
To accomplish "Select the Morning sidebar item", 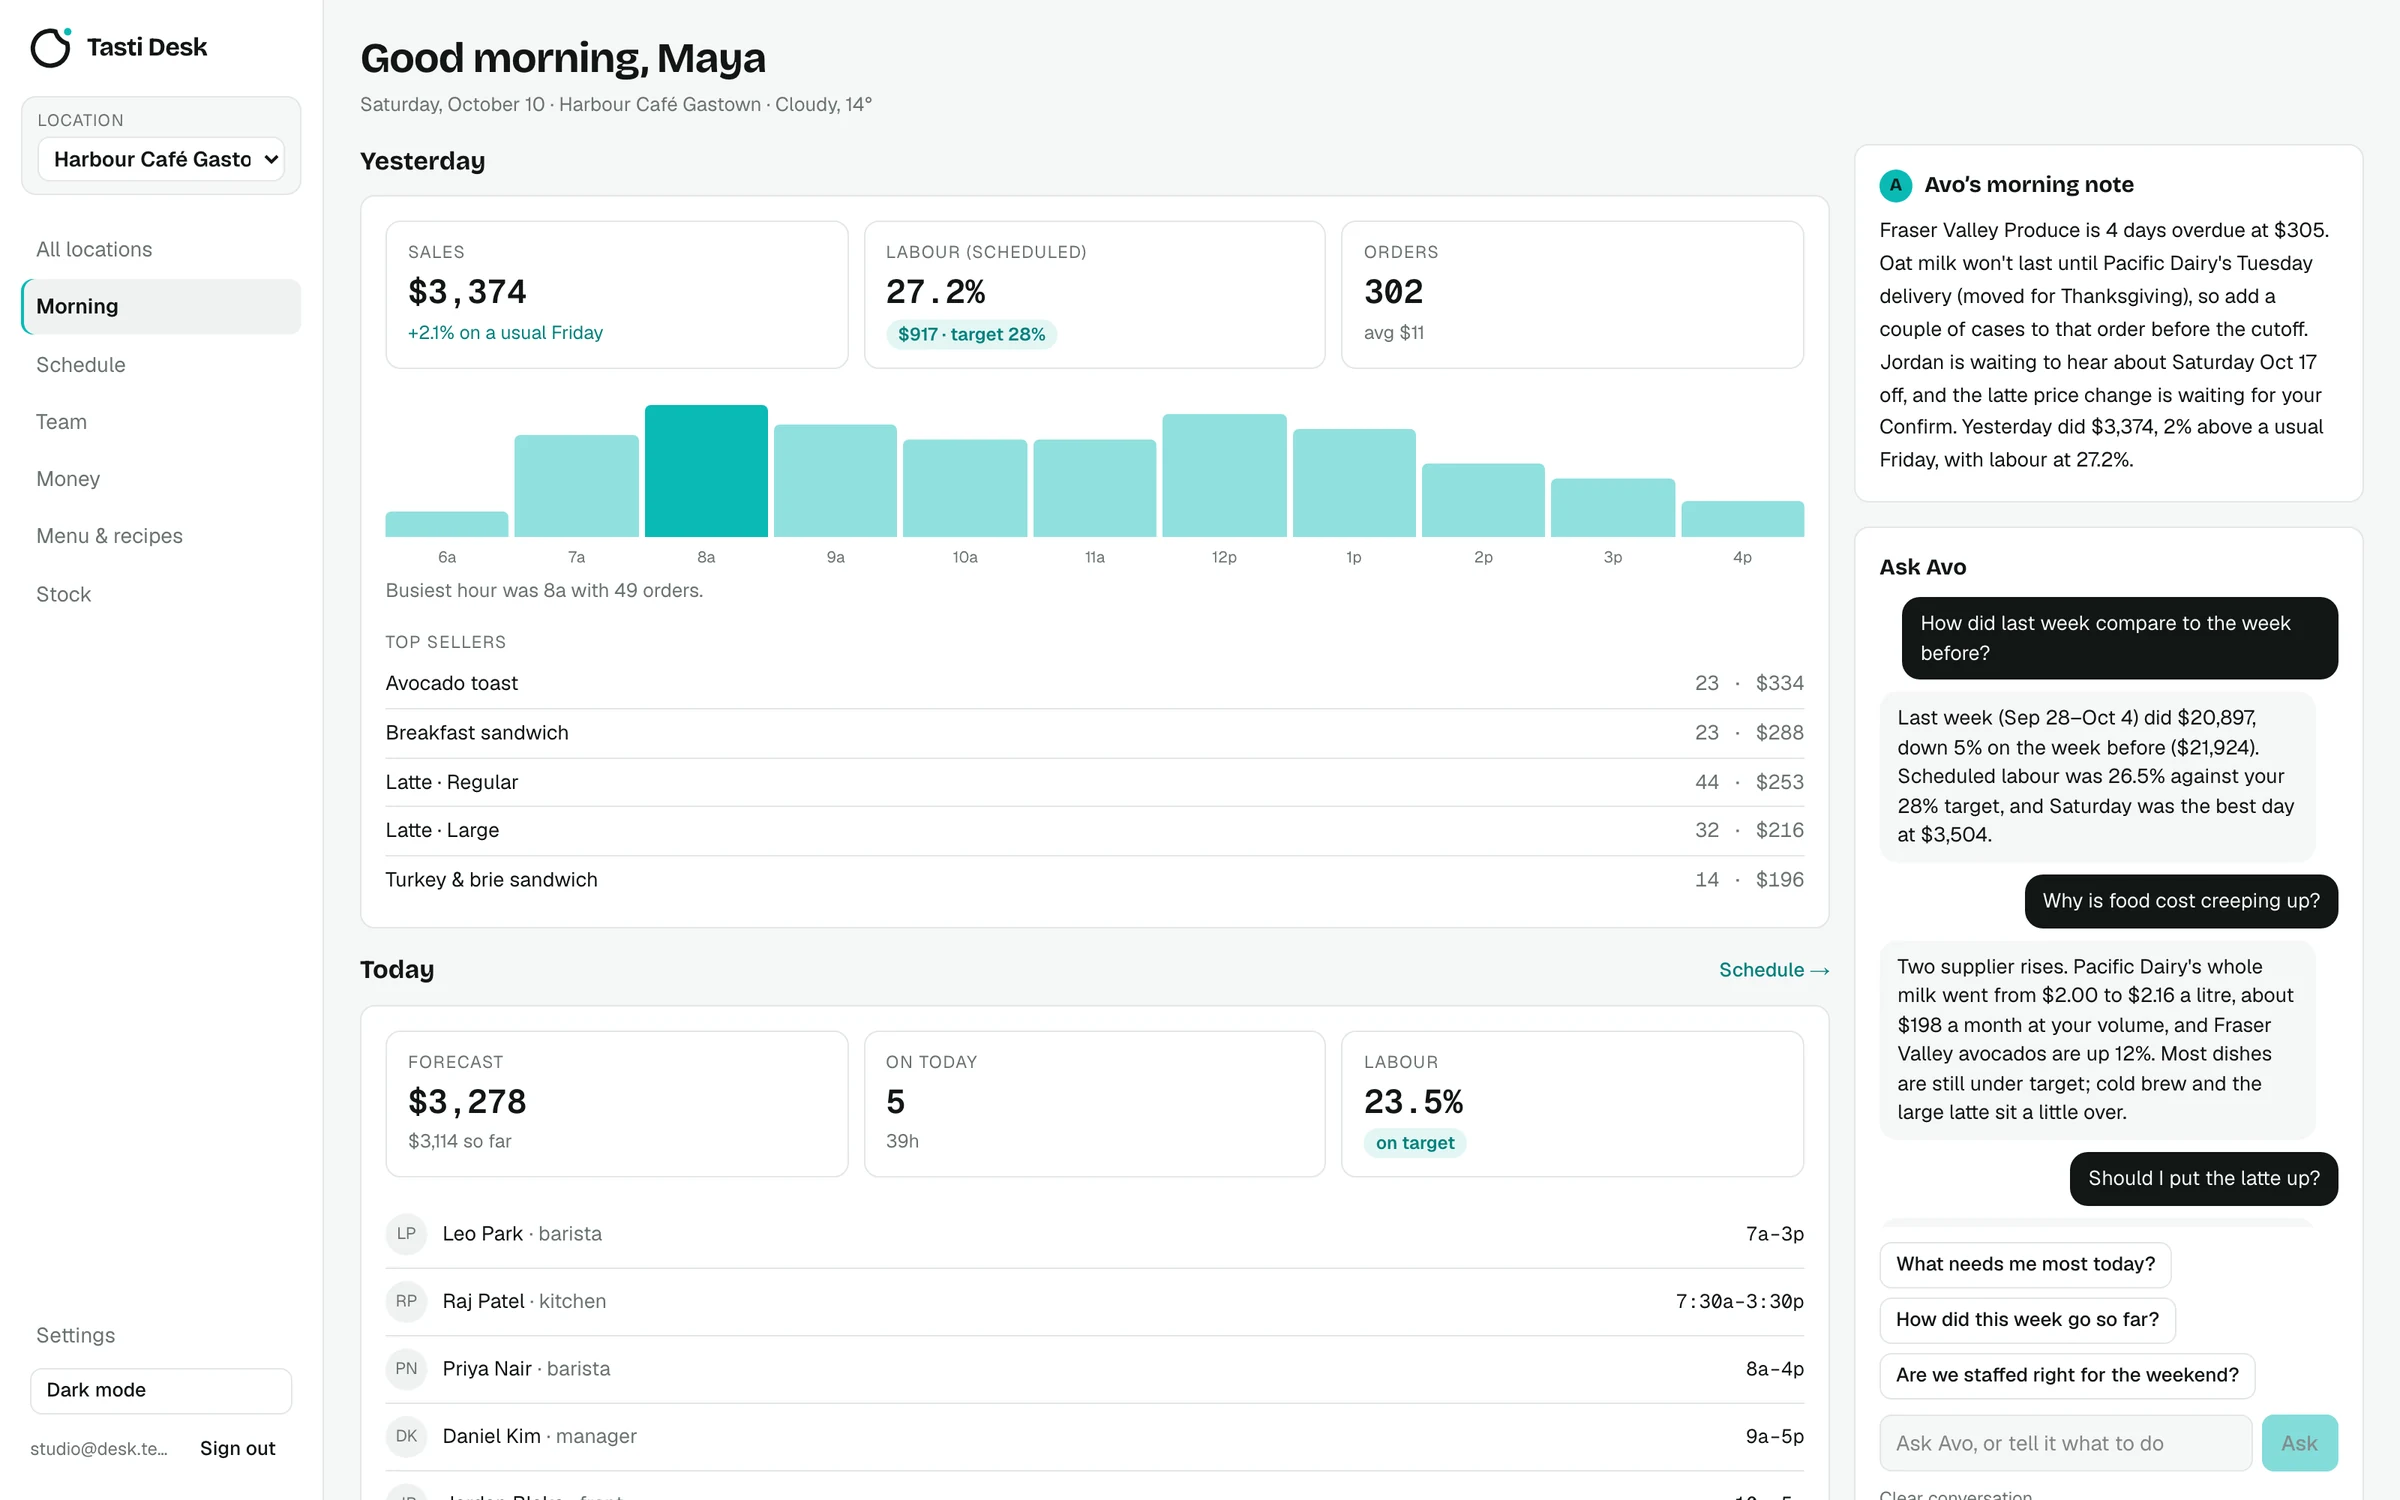I will (x=161, y=306).
